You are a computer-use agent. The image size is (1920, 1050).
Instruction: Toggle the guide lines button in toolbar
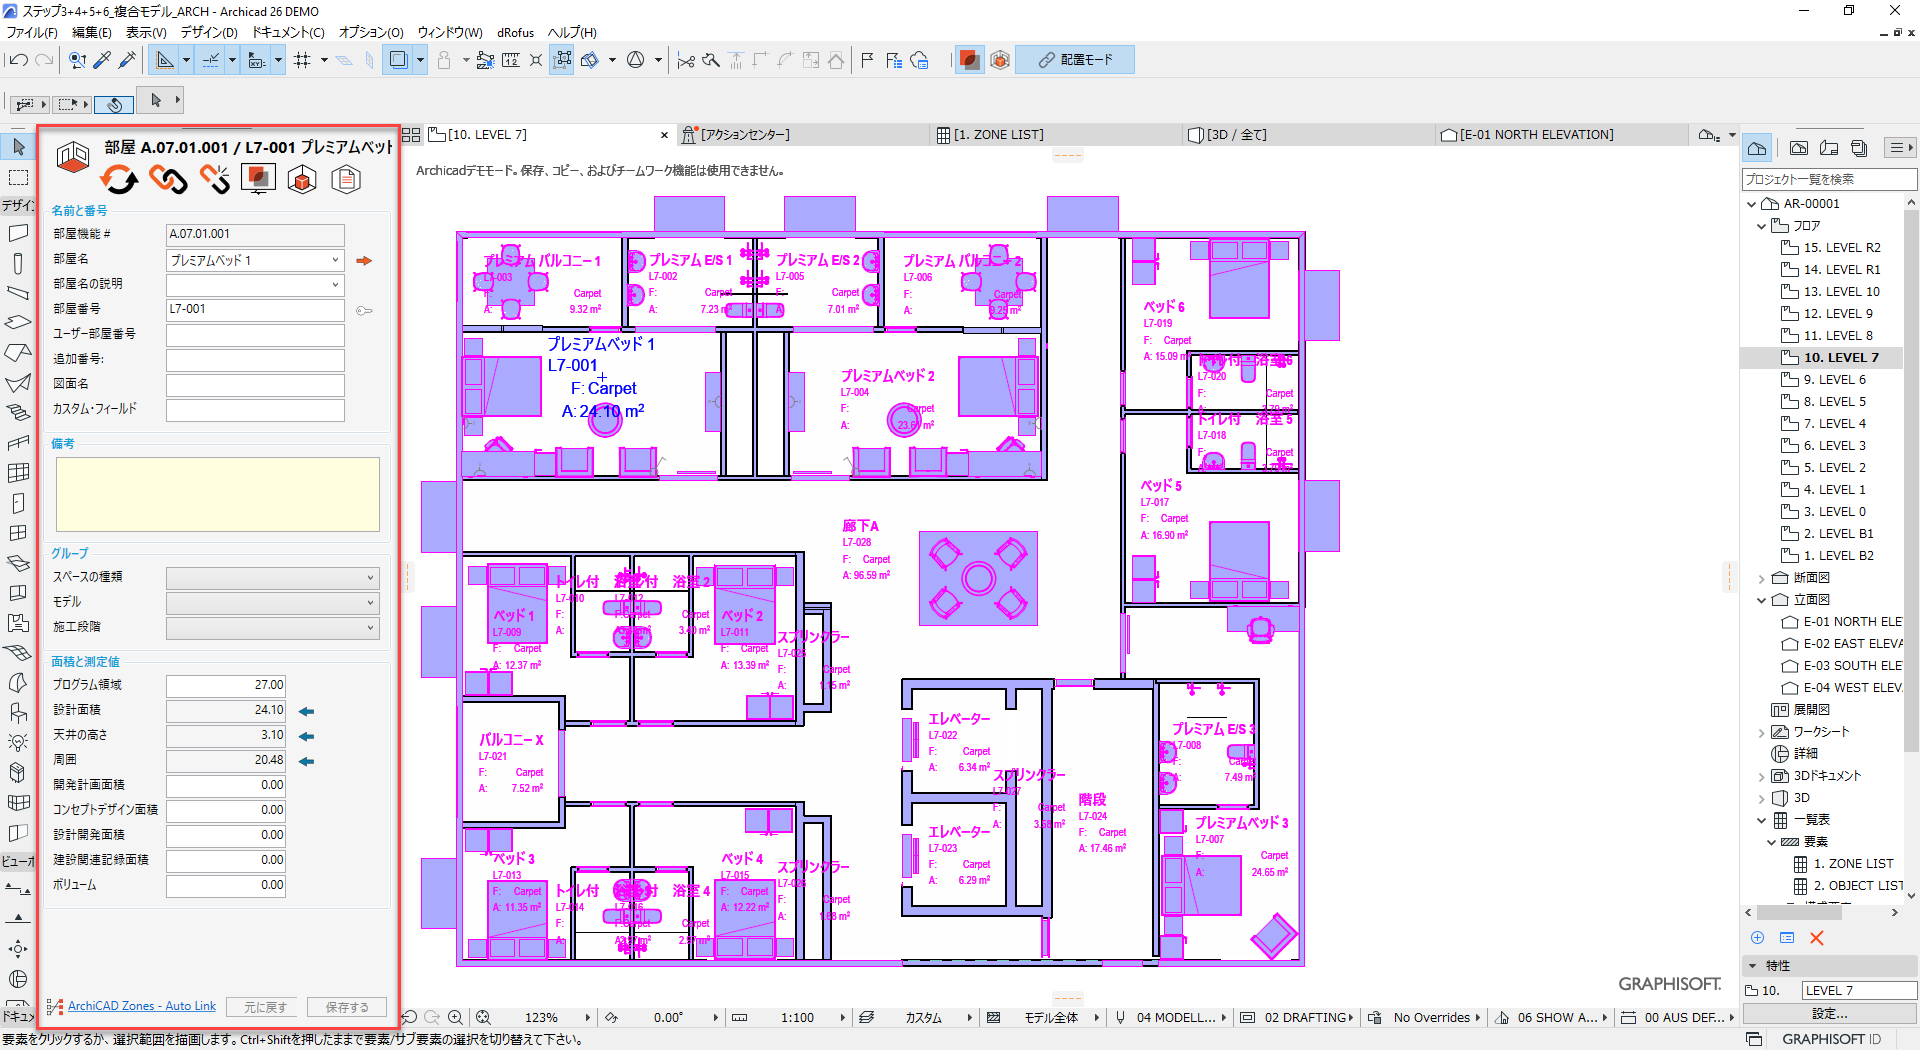coord(165,60)
